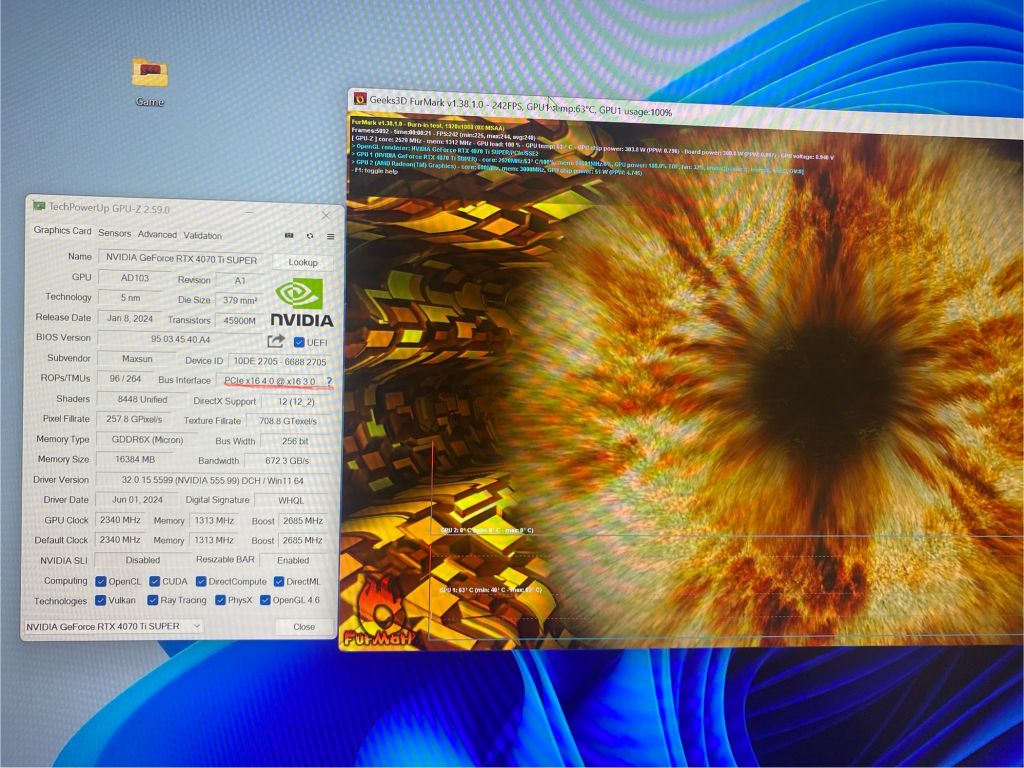Click the Bus Interface question mark
1024x768 pixels.
click(x=329, y=381)
